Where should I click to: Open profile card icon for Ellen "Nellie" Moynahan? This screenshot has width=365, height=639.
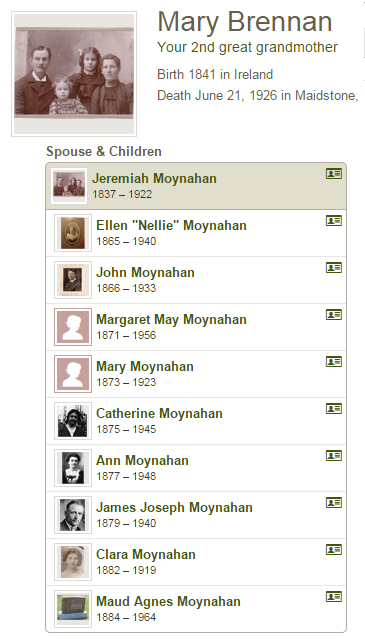tap(334, 221)
